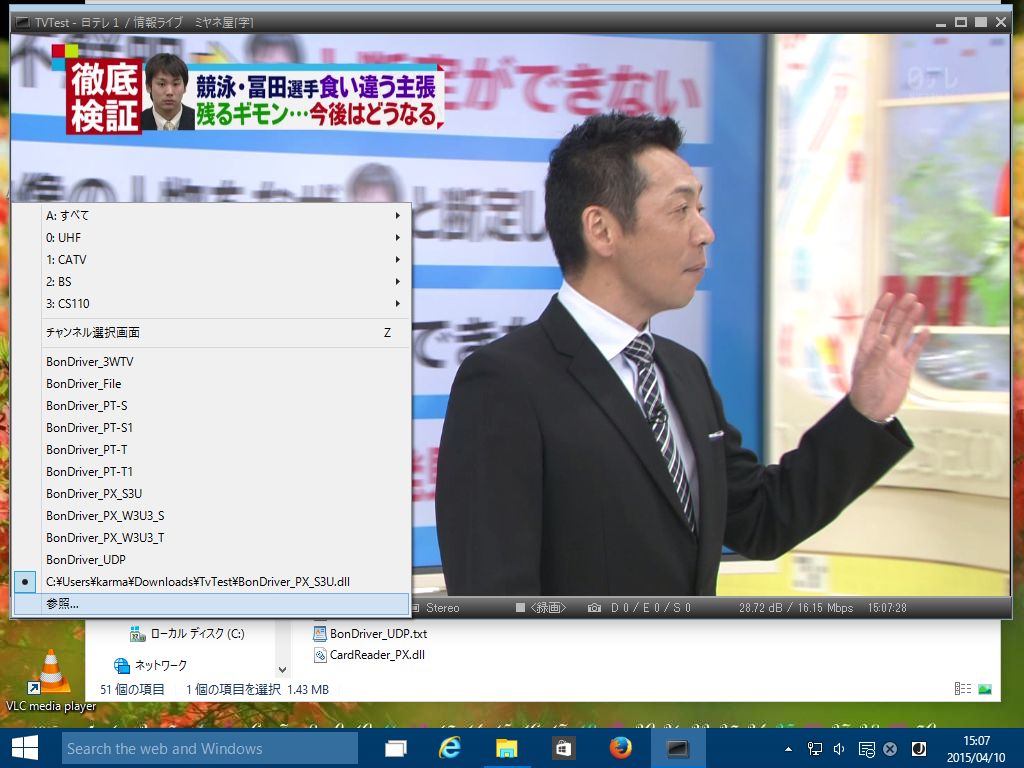Image resolution: width=1024 pixels, height=768 pixels.
Task: Click the camera capture icon in status bar
Action: [594, 608]
